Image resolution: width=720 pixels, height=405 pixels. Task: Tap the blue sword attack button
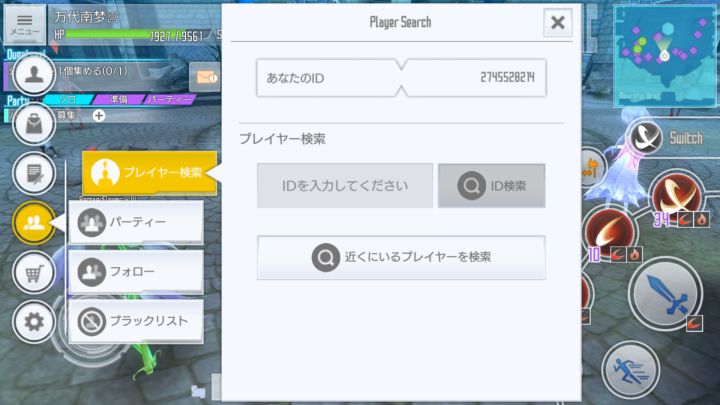(665, 295)
